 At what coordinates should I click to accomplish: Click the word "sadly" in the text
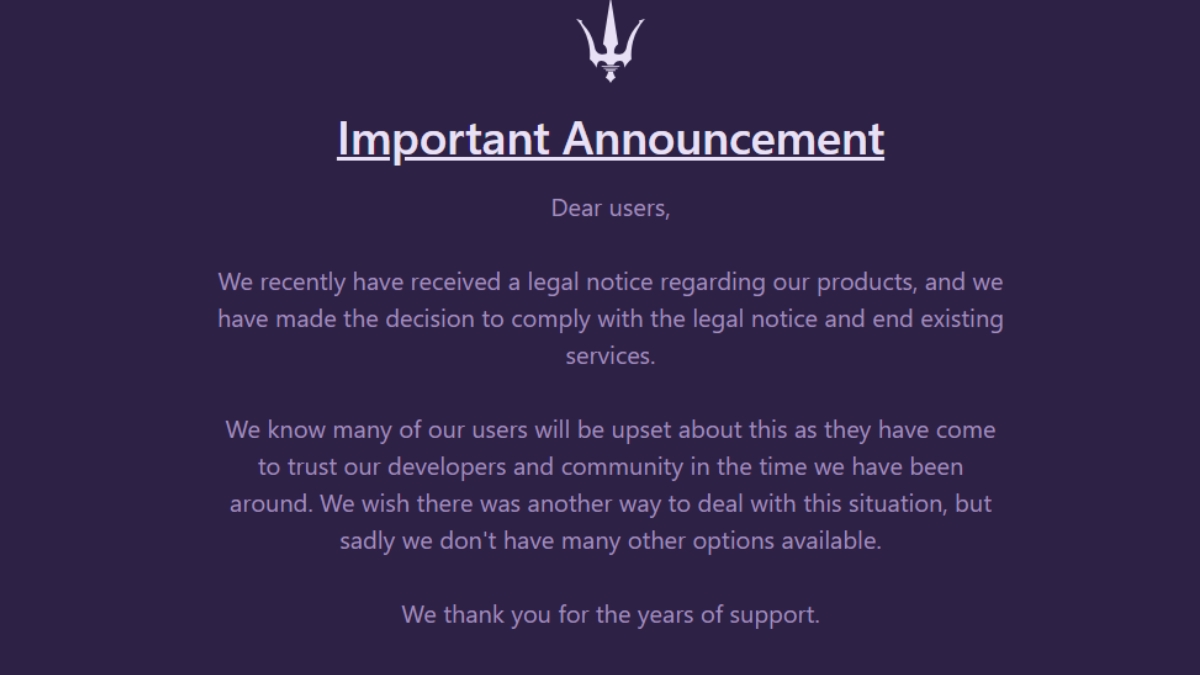pos(367,541)
